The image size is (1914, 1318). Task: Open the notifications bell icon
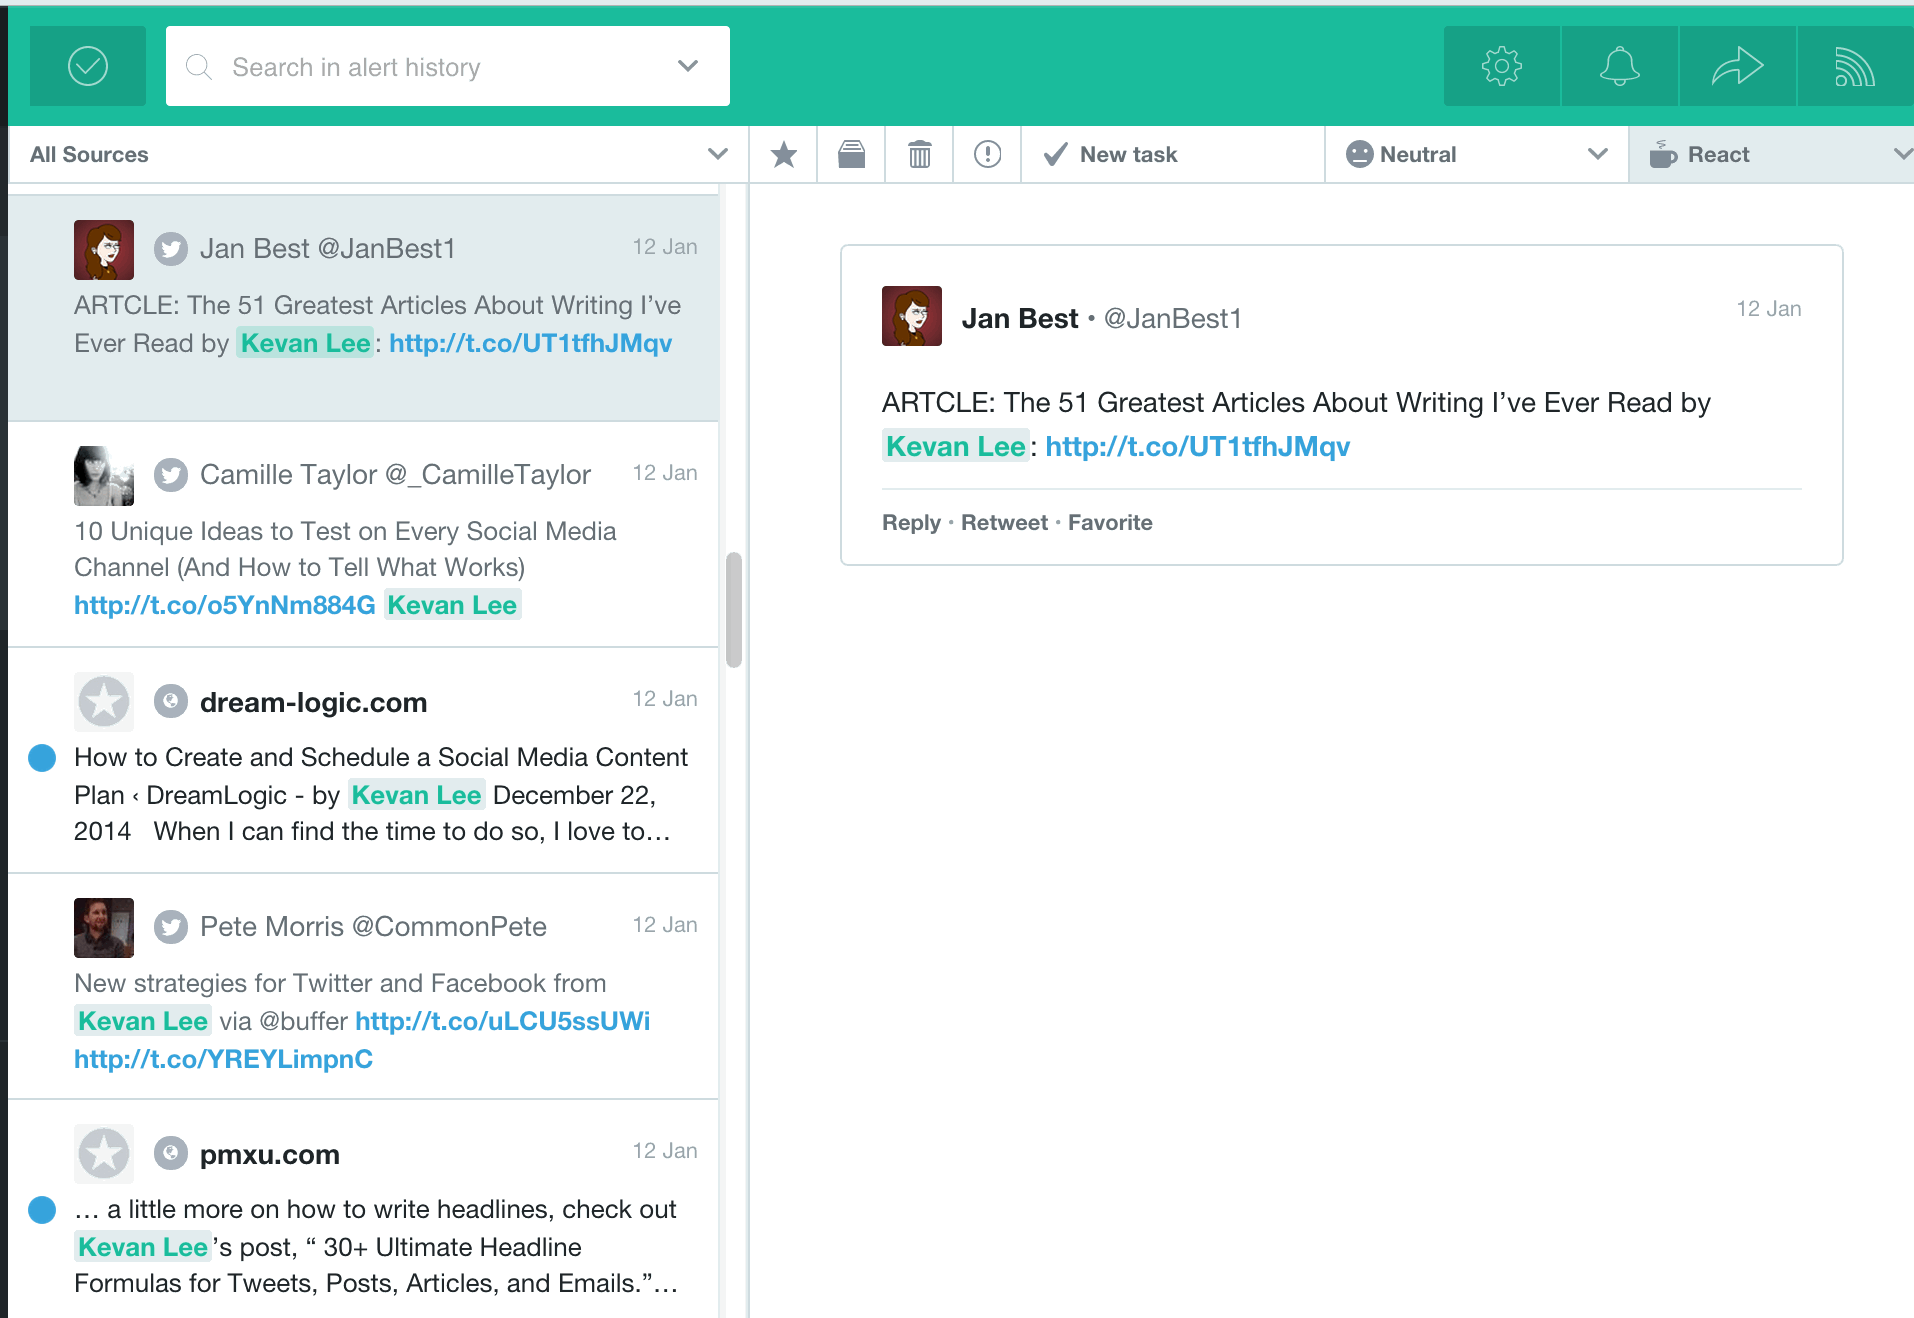point(1619,66)
